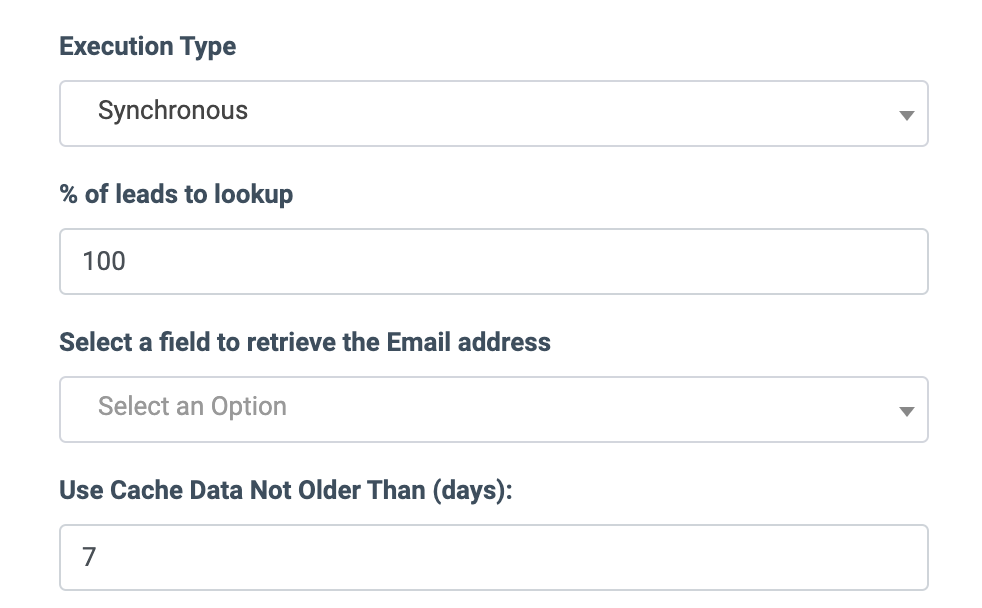Click empty space right of "7" value
This screenshot has height=608, width=982.
coord(500,557)
